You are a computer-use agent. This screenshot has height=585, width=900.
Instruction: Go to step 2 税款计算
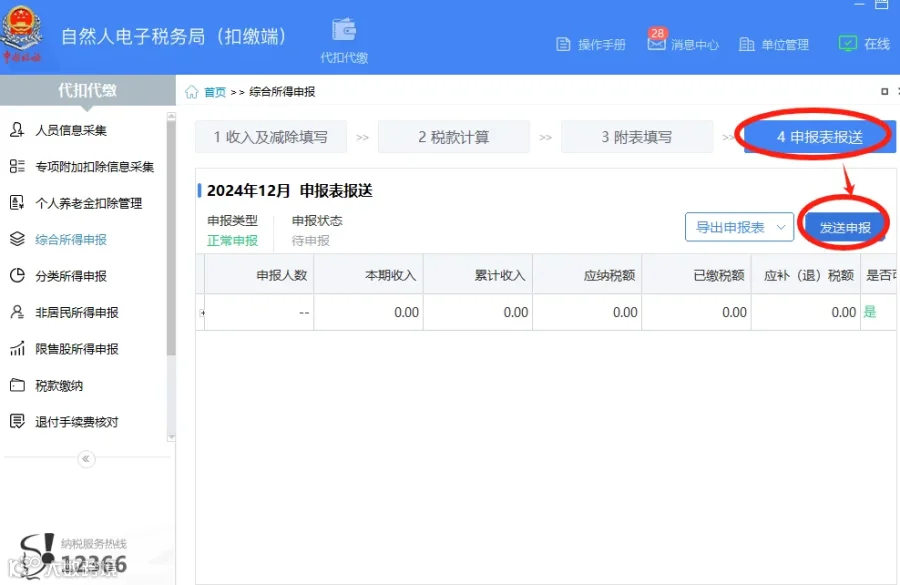(x=453, y=137)
